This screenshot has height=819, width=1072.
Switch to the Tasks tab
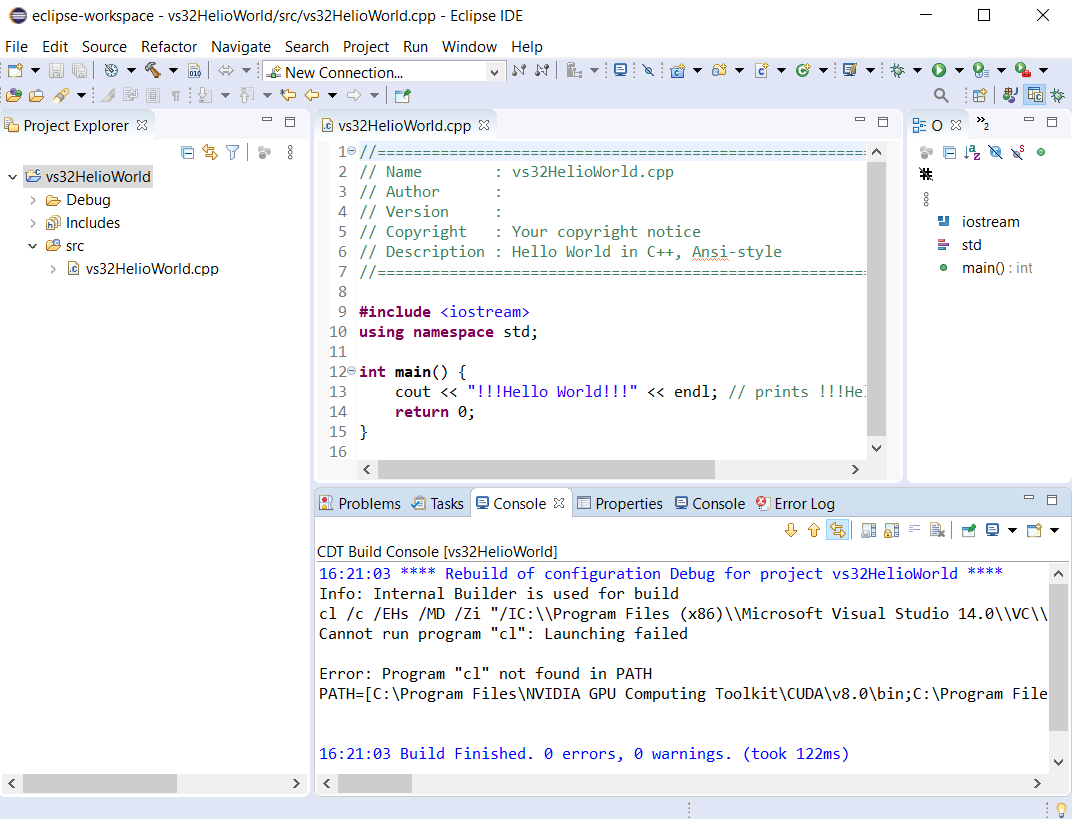[x=438, y=503]
